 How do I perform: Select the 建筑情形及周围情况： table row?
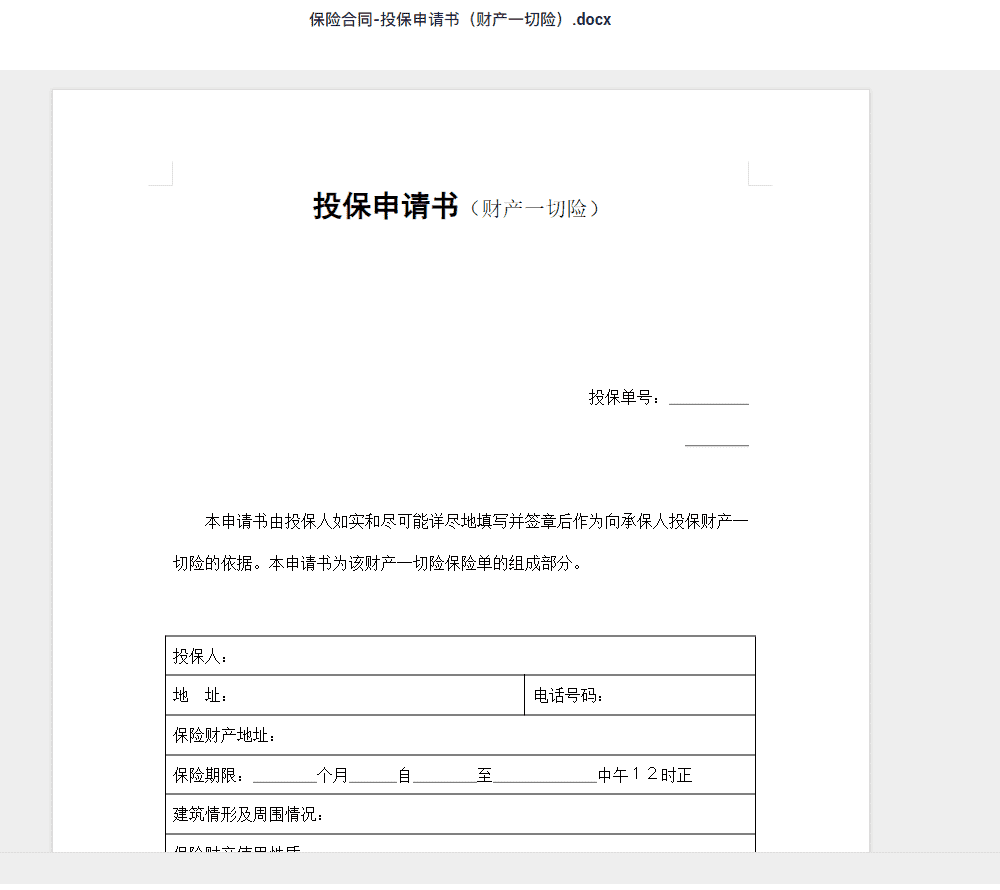(460, 814)
